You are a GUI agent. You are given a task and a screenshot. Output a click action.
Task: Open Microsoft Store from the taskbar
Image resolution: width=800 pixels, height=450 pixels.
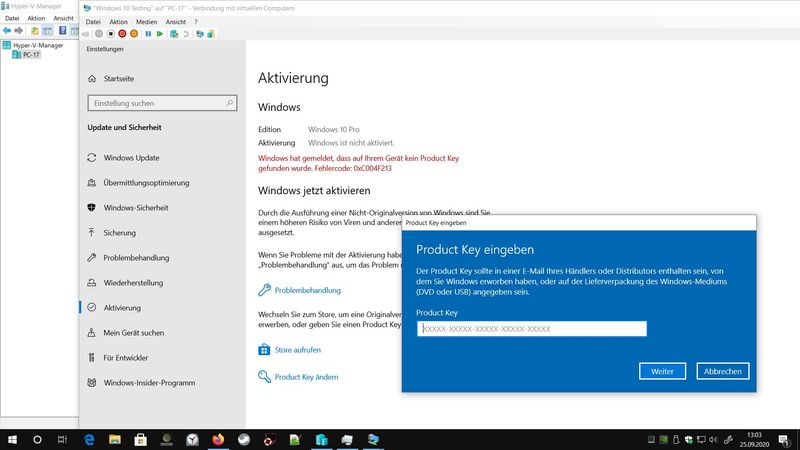(140, 439)
